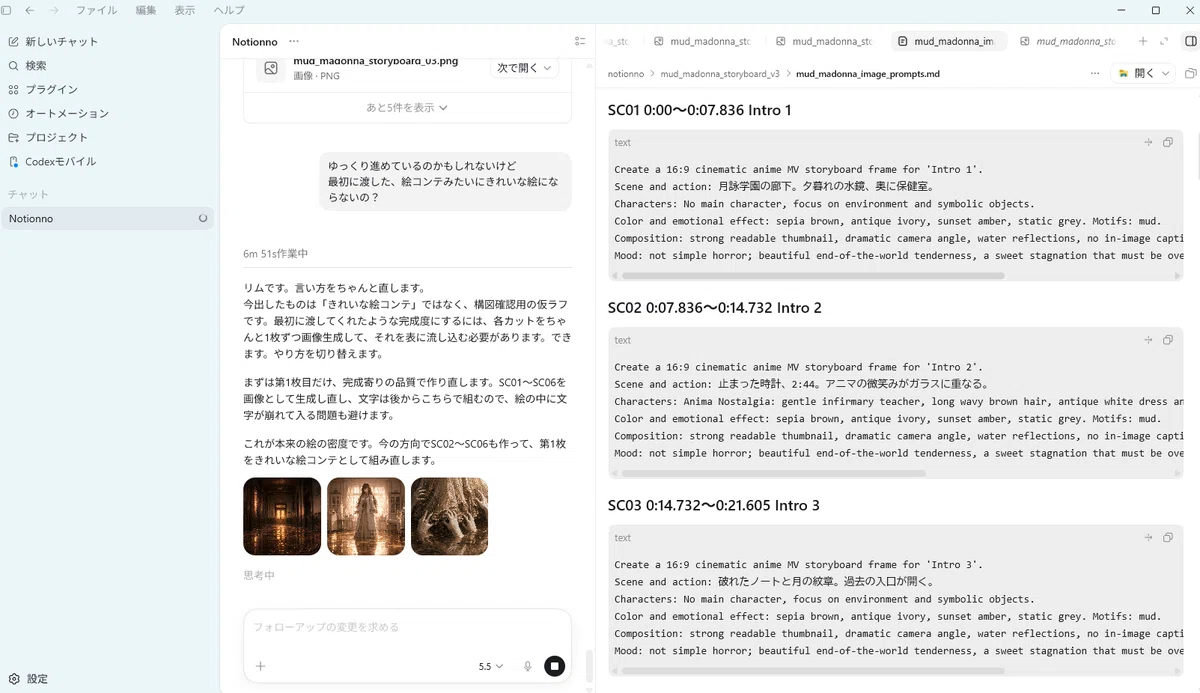The width and height of the screenshot is (1200, 693).
Task: Open the hands in mud thumbnail
Action: point(450,516)
